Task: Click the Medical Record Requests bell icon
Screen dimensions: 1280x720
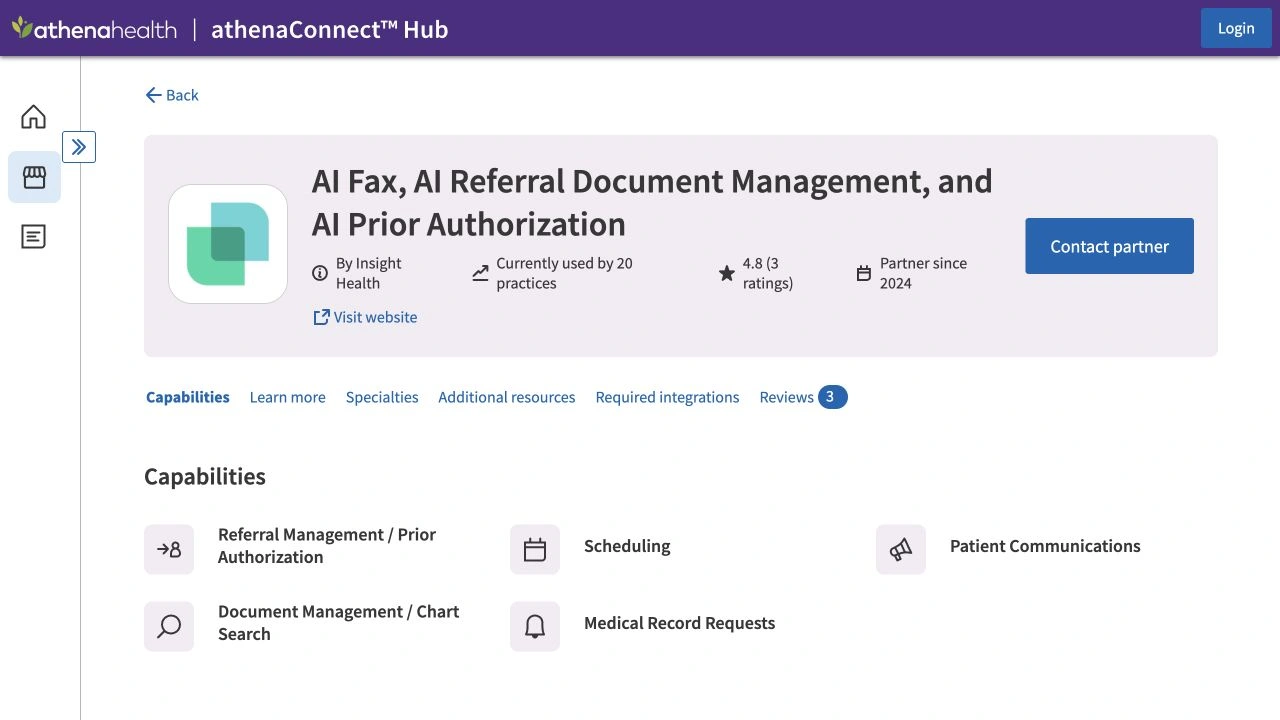Action: [535, 626]
